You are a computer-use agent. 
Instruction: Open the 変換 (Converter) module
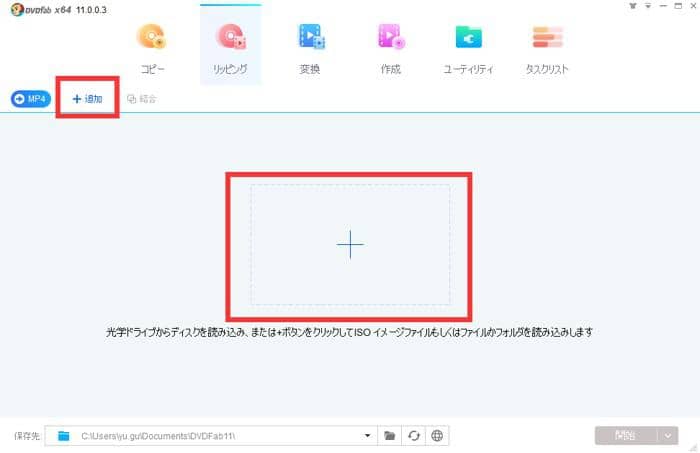pyautogui.click(x=311, y=48)
